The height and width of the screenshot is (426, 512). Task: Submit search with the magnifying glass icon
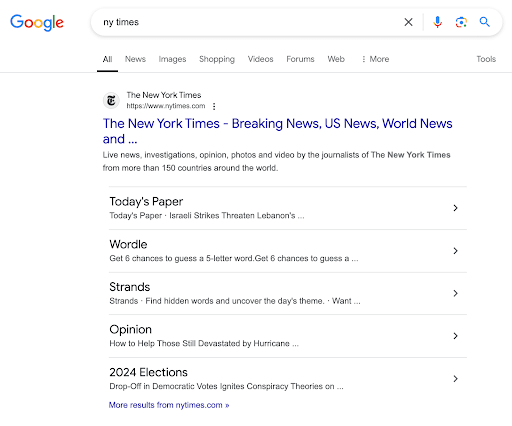coord(484,22)
